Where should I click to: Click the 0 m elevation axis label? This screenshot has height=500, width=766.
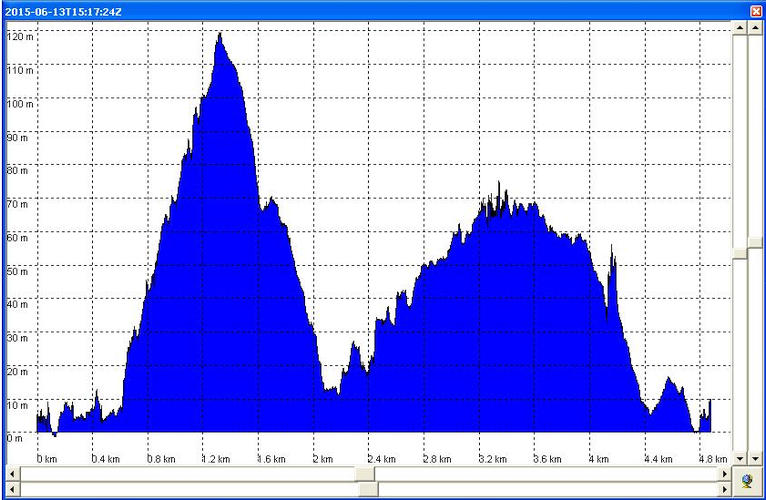(15, 438)
